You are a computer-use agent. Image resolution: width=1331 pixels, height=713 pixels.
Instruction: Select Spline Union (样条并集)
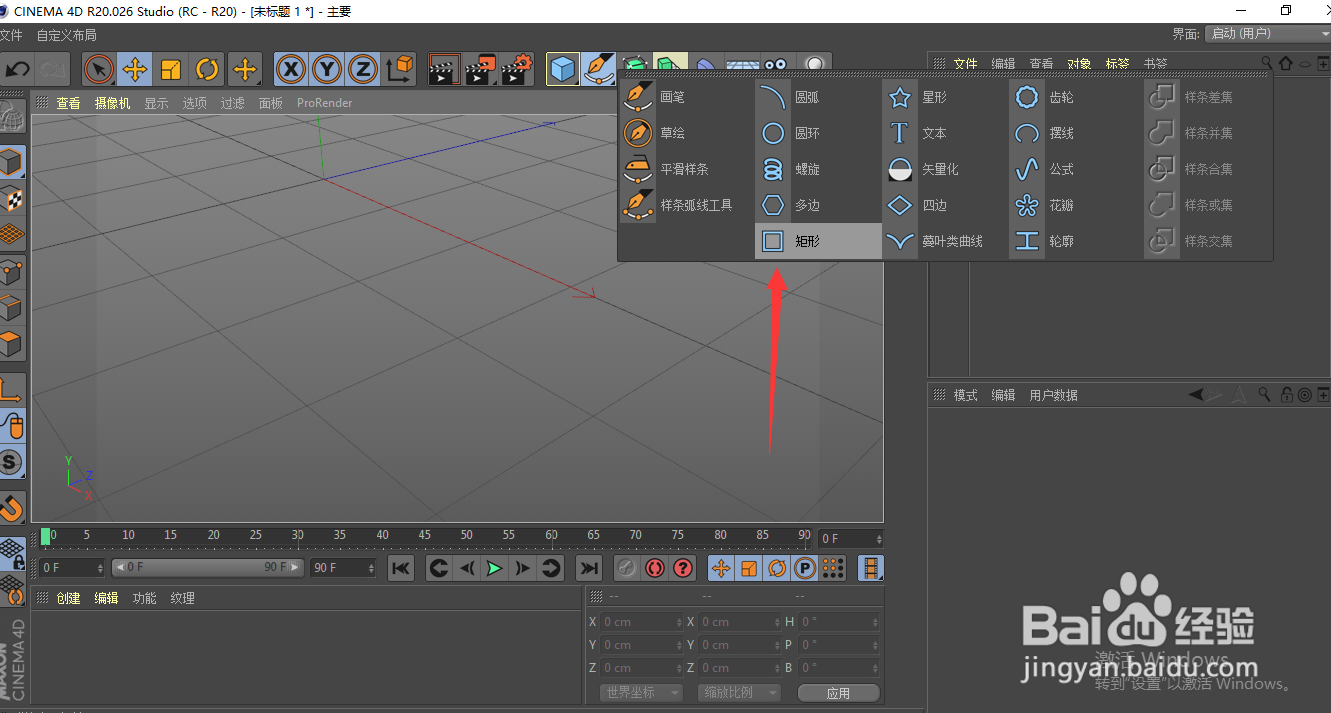pos(1207,133)
